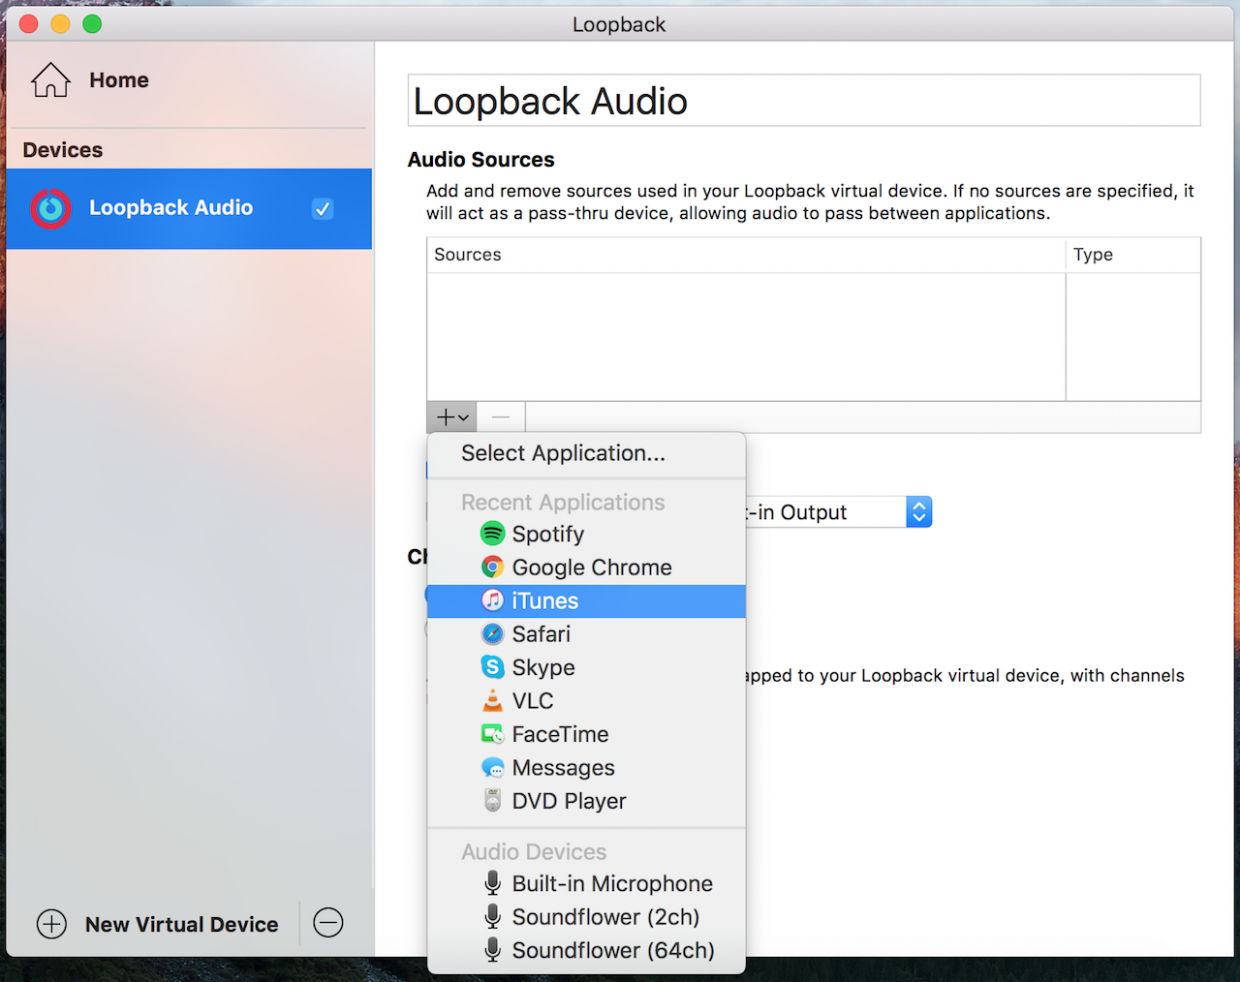Pick Soundflower (64ch) audio device
1240x982 pixels.
pos(586,950)
